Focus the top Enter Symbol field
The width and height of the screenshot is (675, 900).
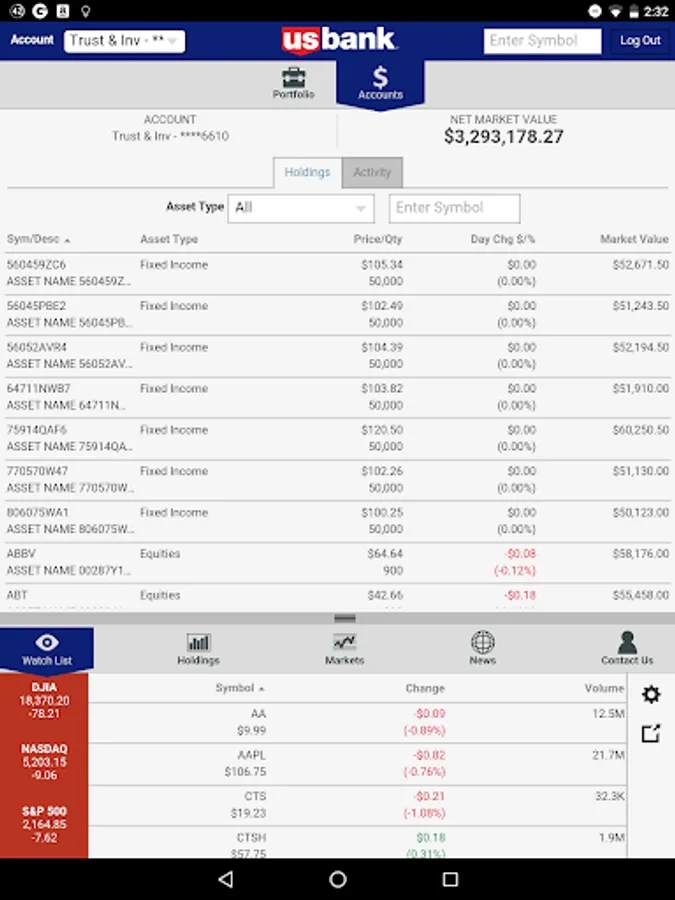542,41
